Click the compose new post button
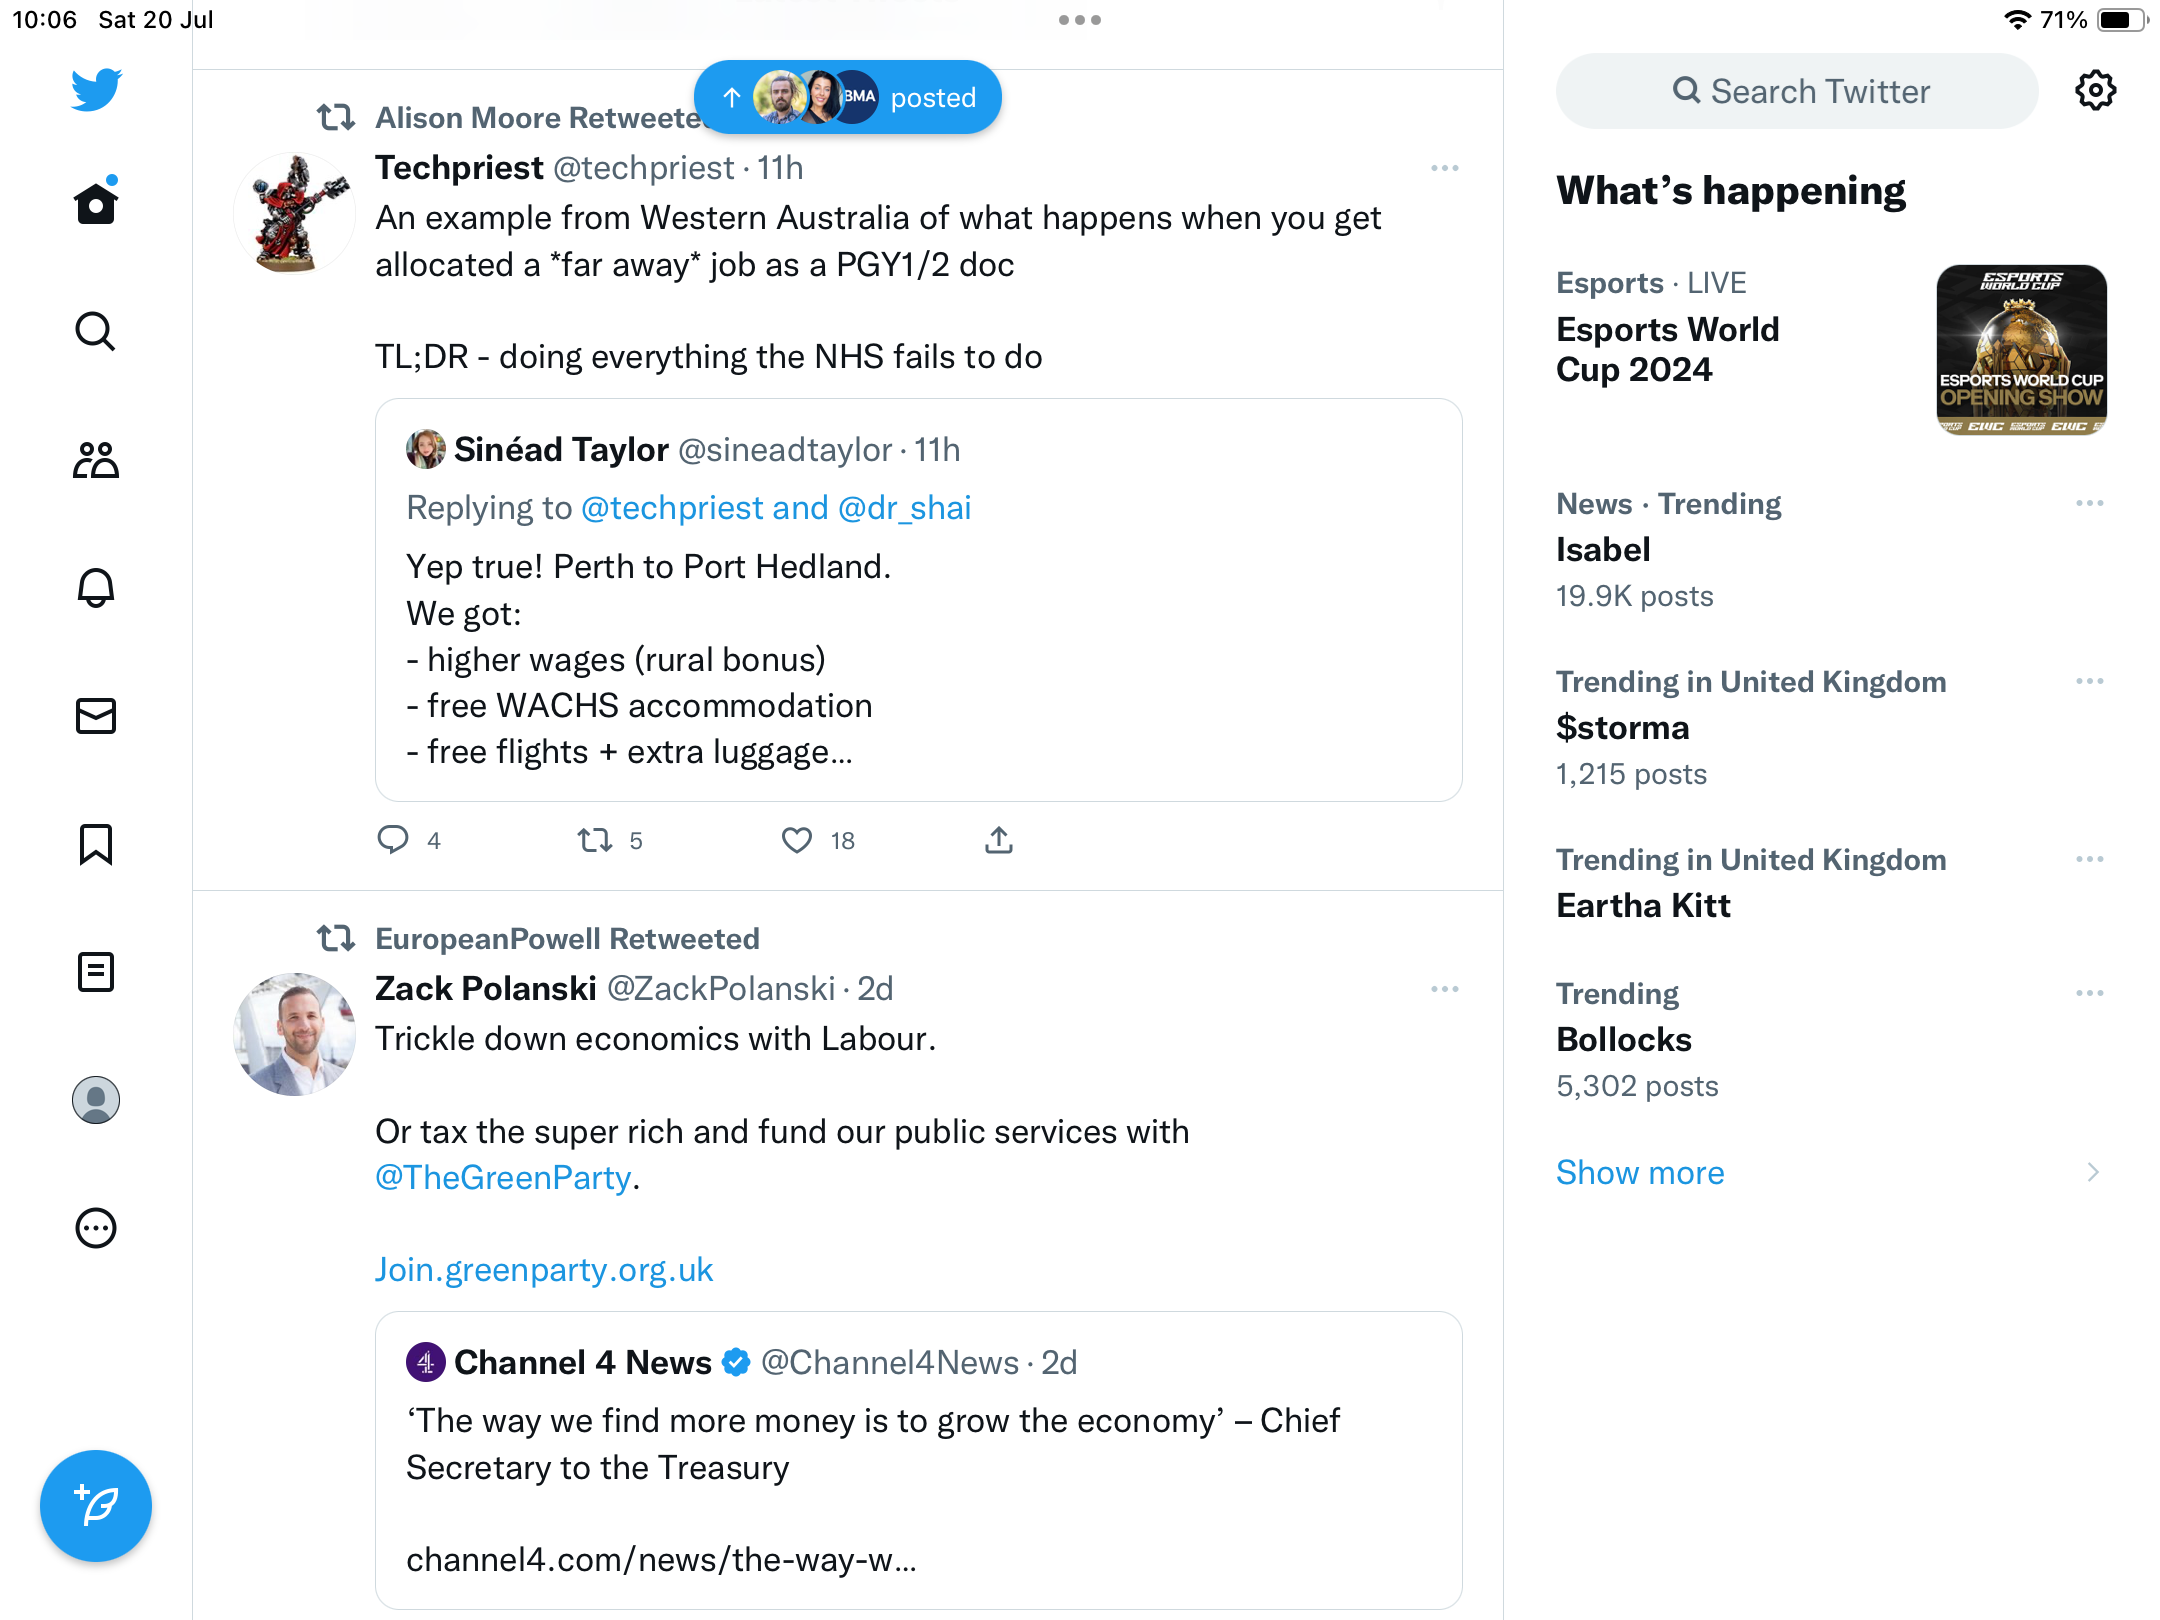The image size is (2160, 1620). tap(96, 1506)
